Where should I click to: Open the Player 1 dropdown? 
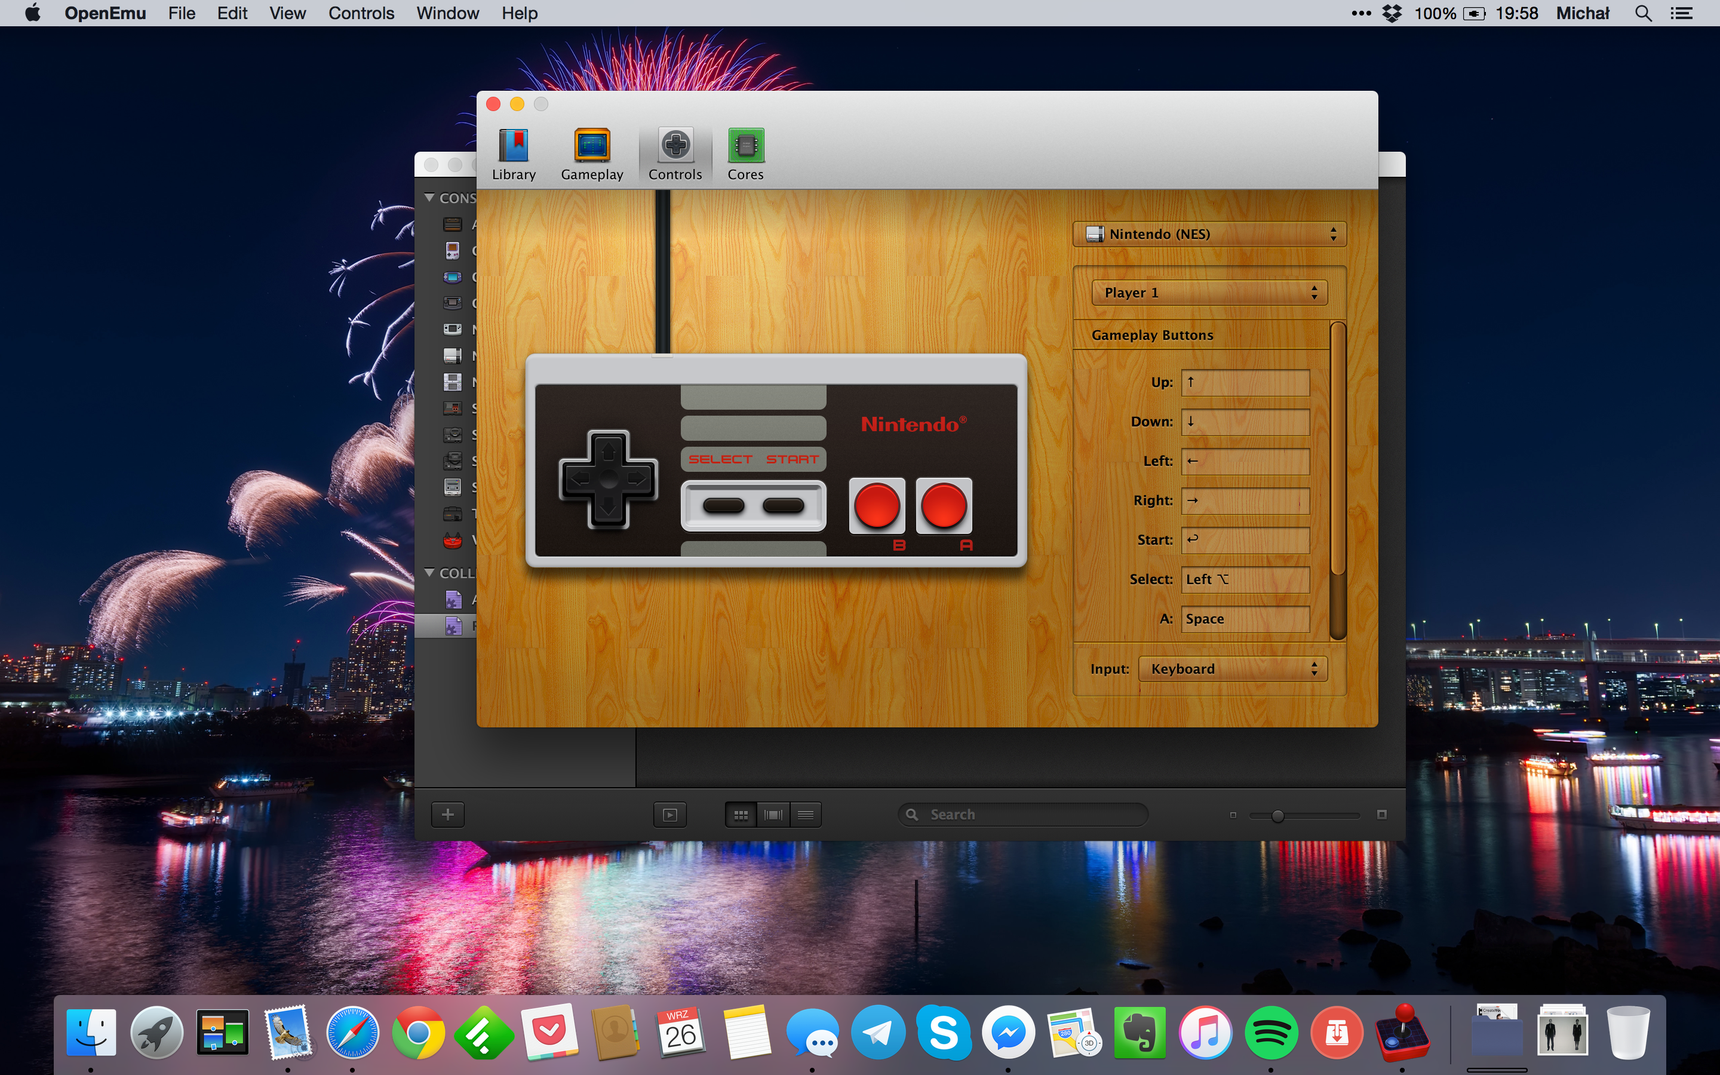coord(1210,293)
